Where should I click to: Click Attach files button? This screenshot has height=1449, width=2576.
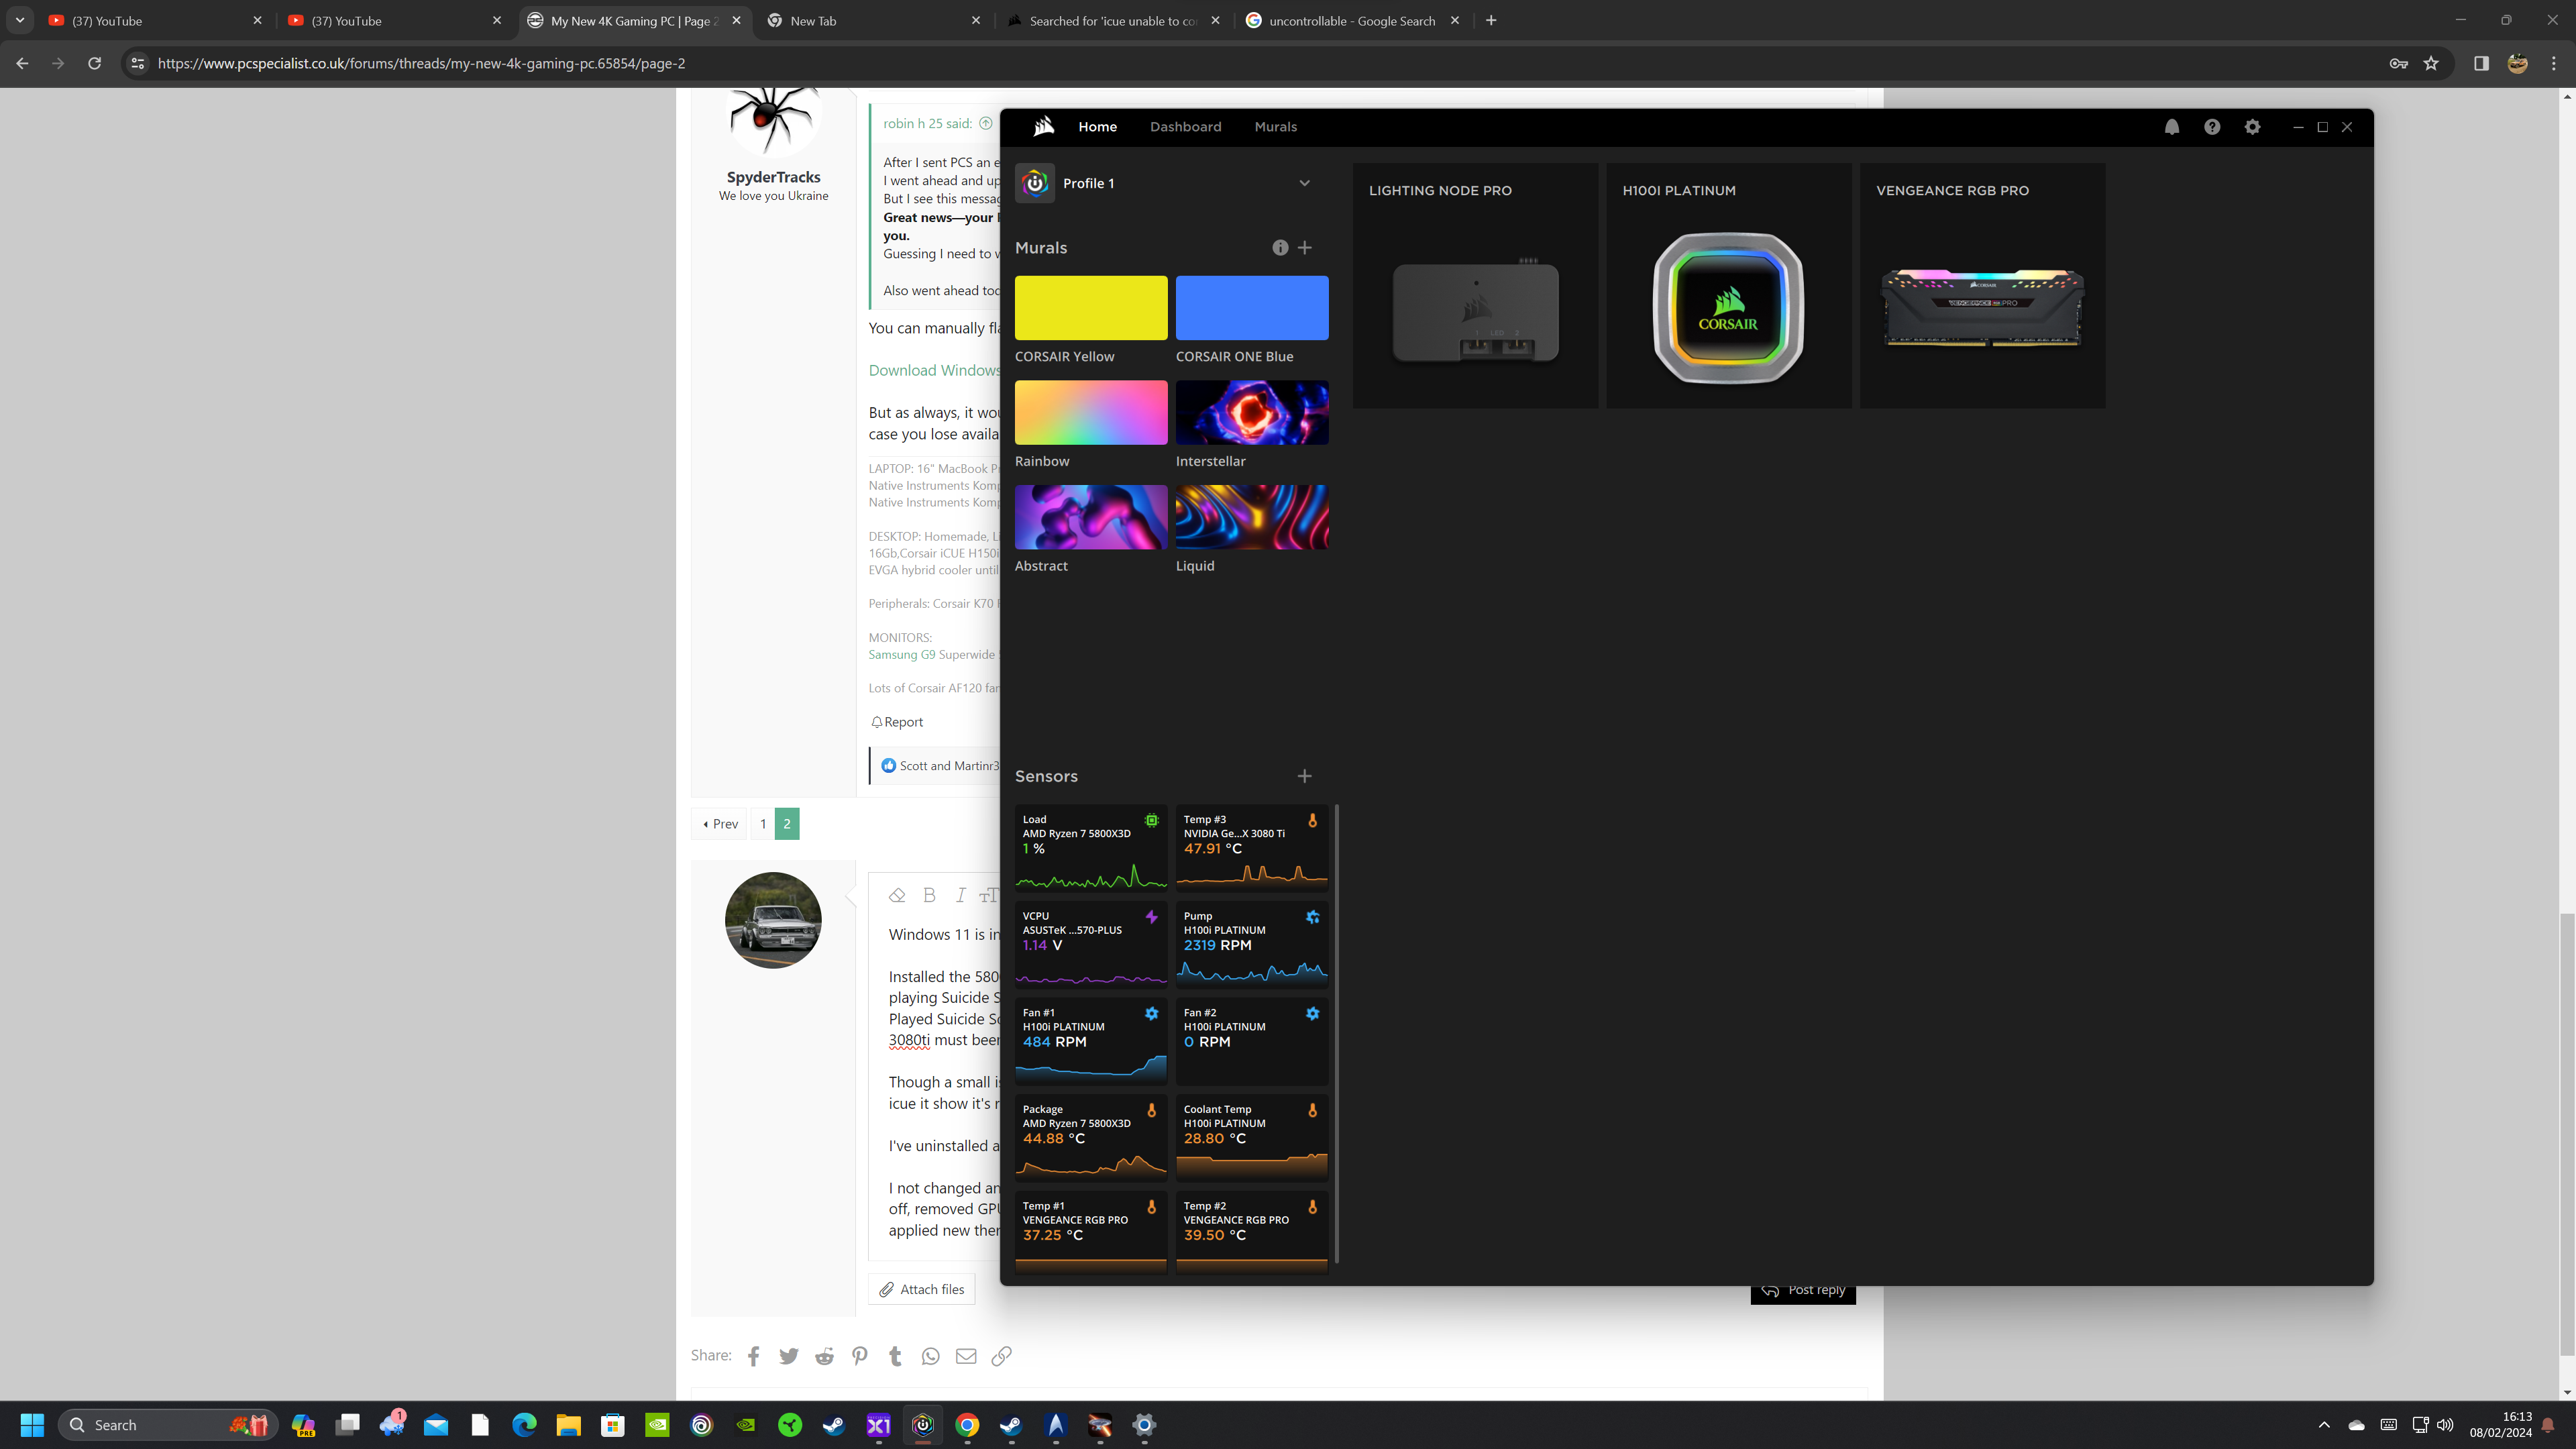pos(922,1289)
